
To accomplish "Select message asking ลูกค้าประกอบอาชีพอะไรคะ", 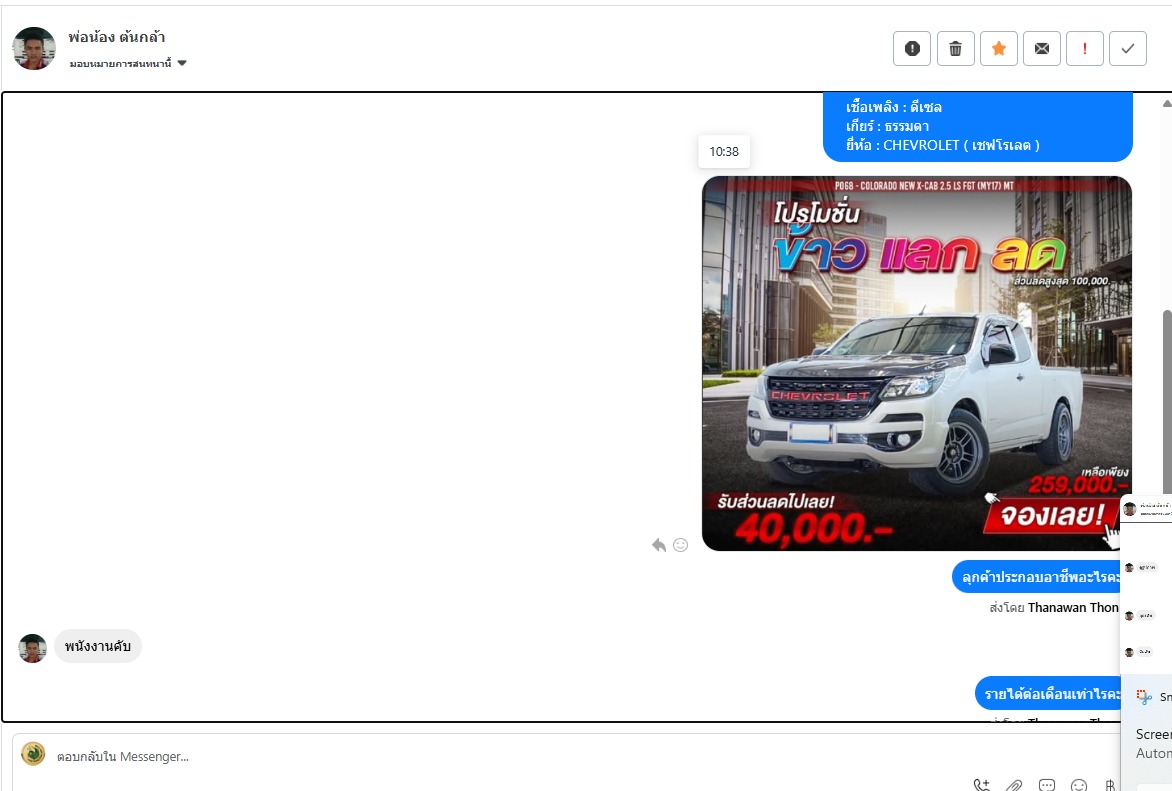I will [x=1036, y=577].
